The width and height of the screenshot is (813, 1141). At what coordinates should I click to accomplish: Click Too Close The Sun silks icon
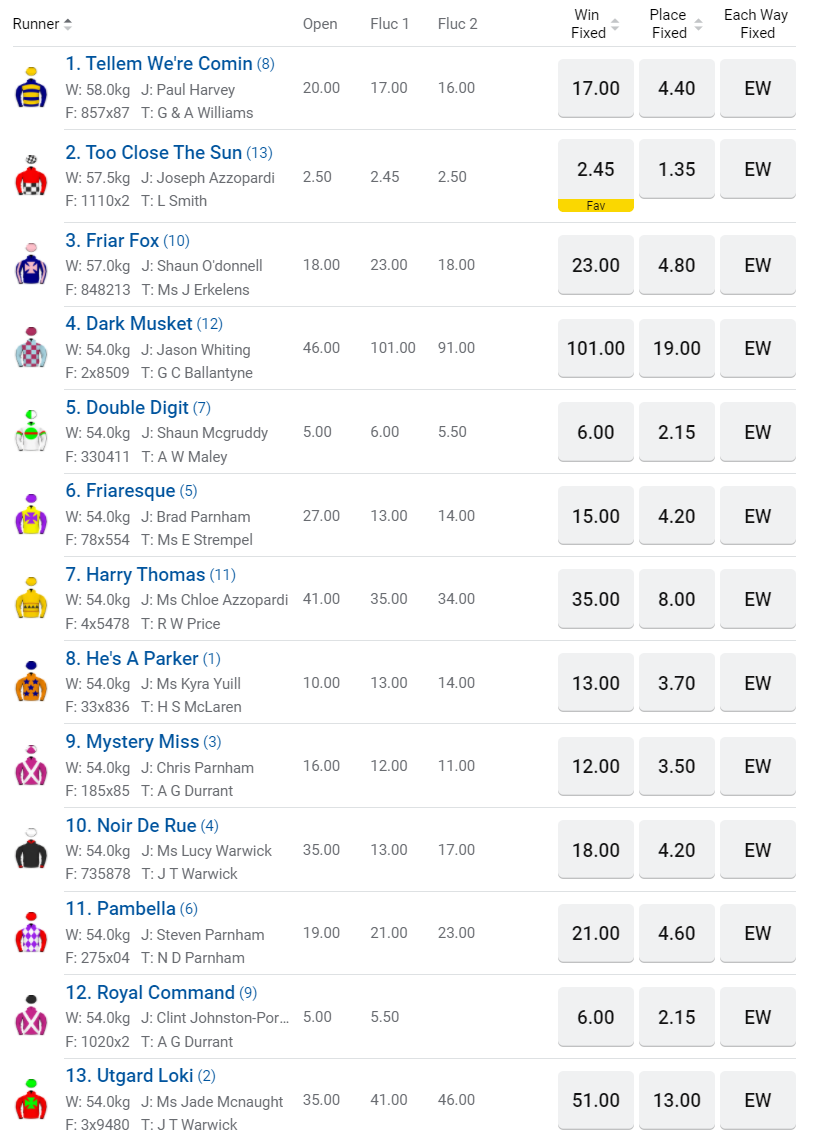click(x=31, y=177)
